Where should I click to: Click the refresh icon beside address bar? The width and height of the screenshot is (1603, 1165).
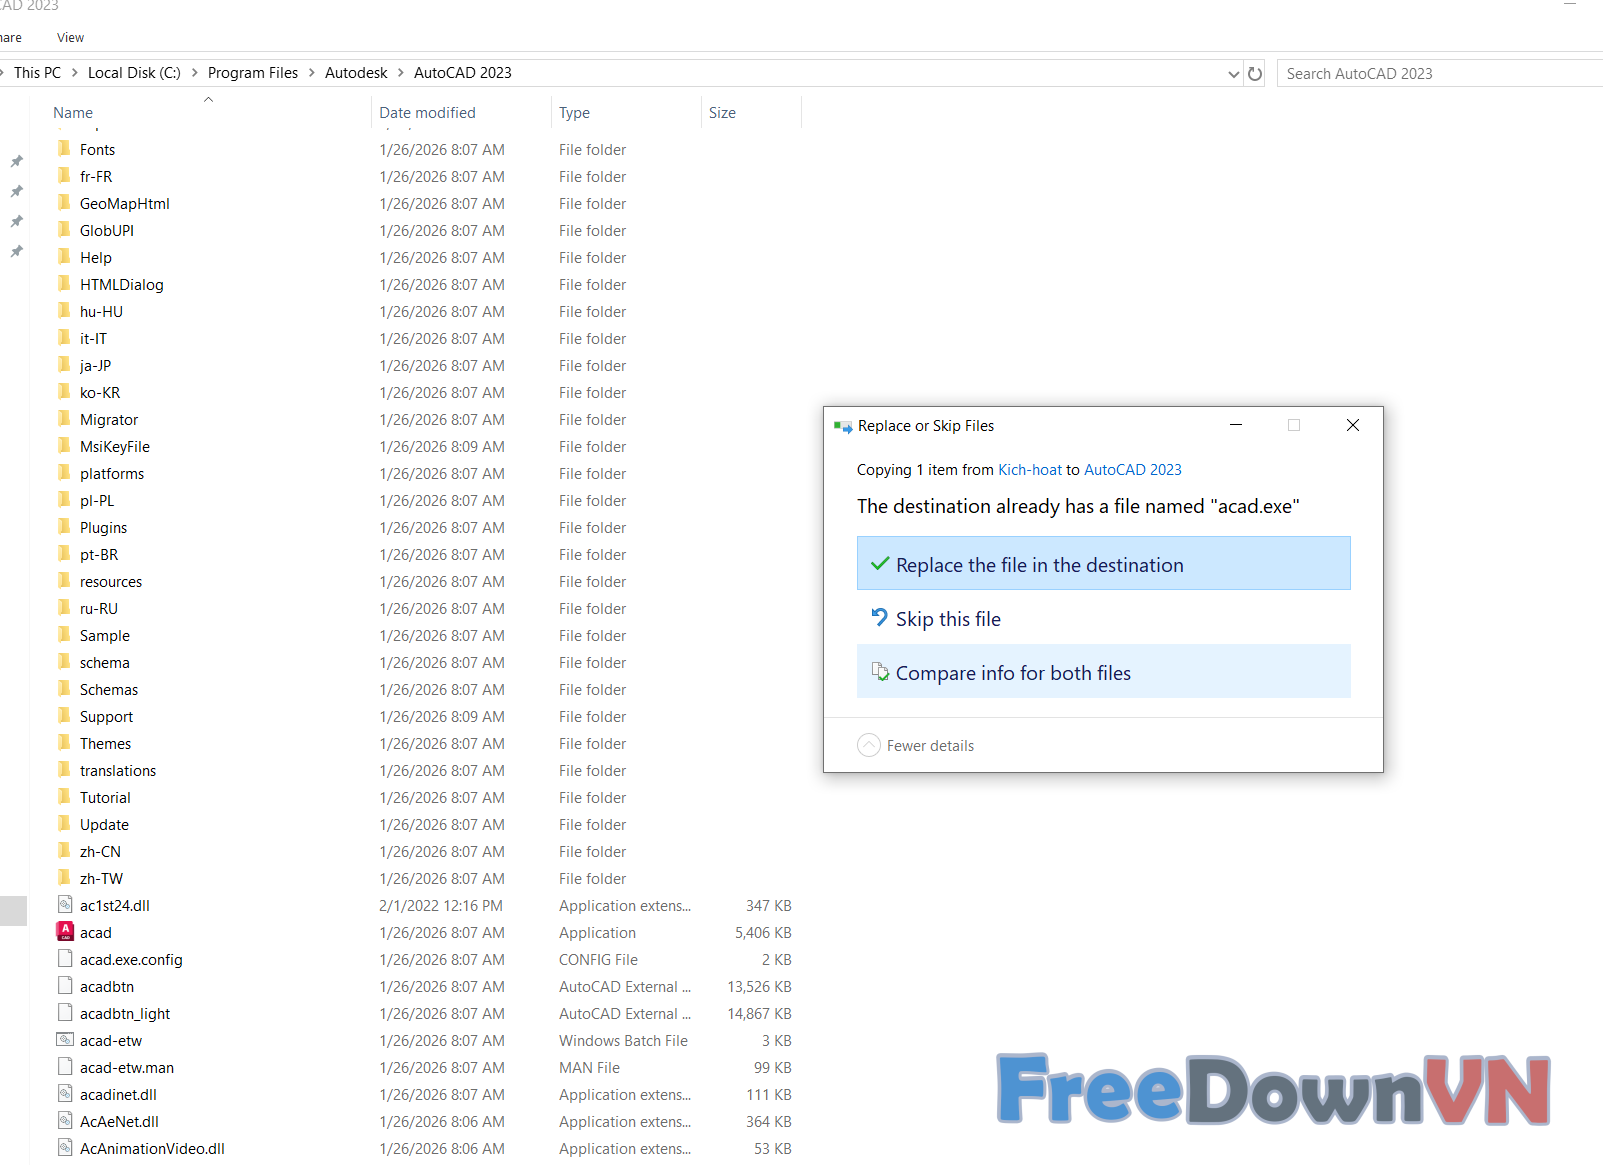1255,73
